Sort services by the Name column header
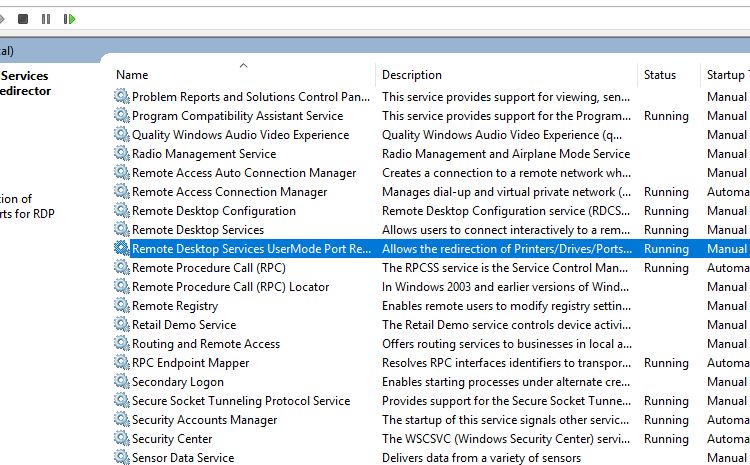Viewport: 750px width, 465px height. point(132,75)
